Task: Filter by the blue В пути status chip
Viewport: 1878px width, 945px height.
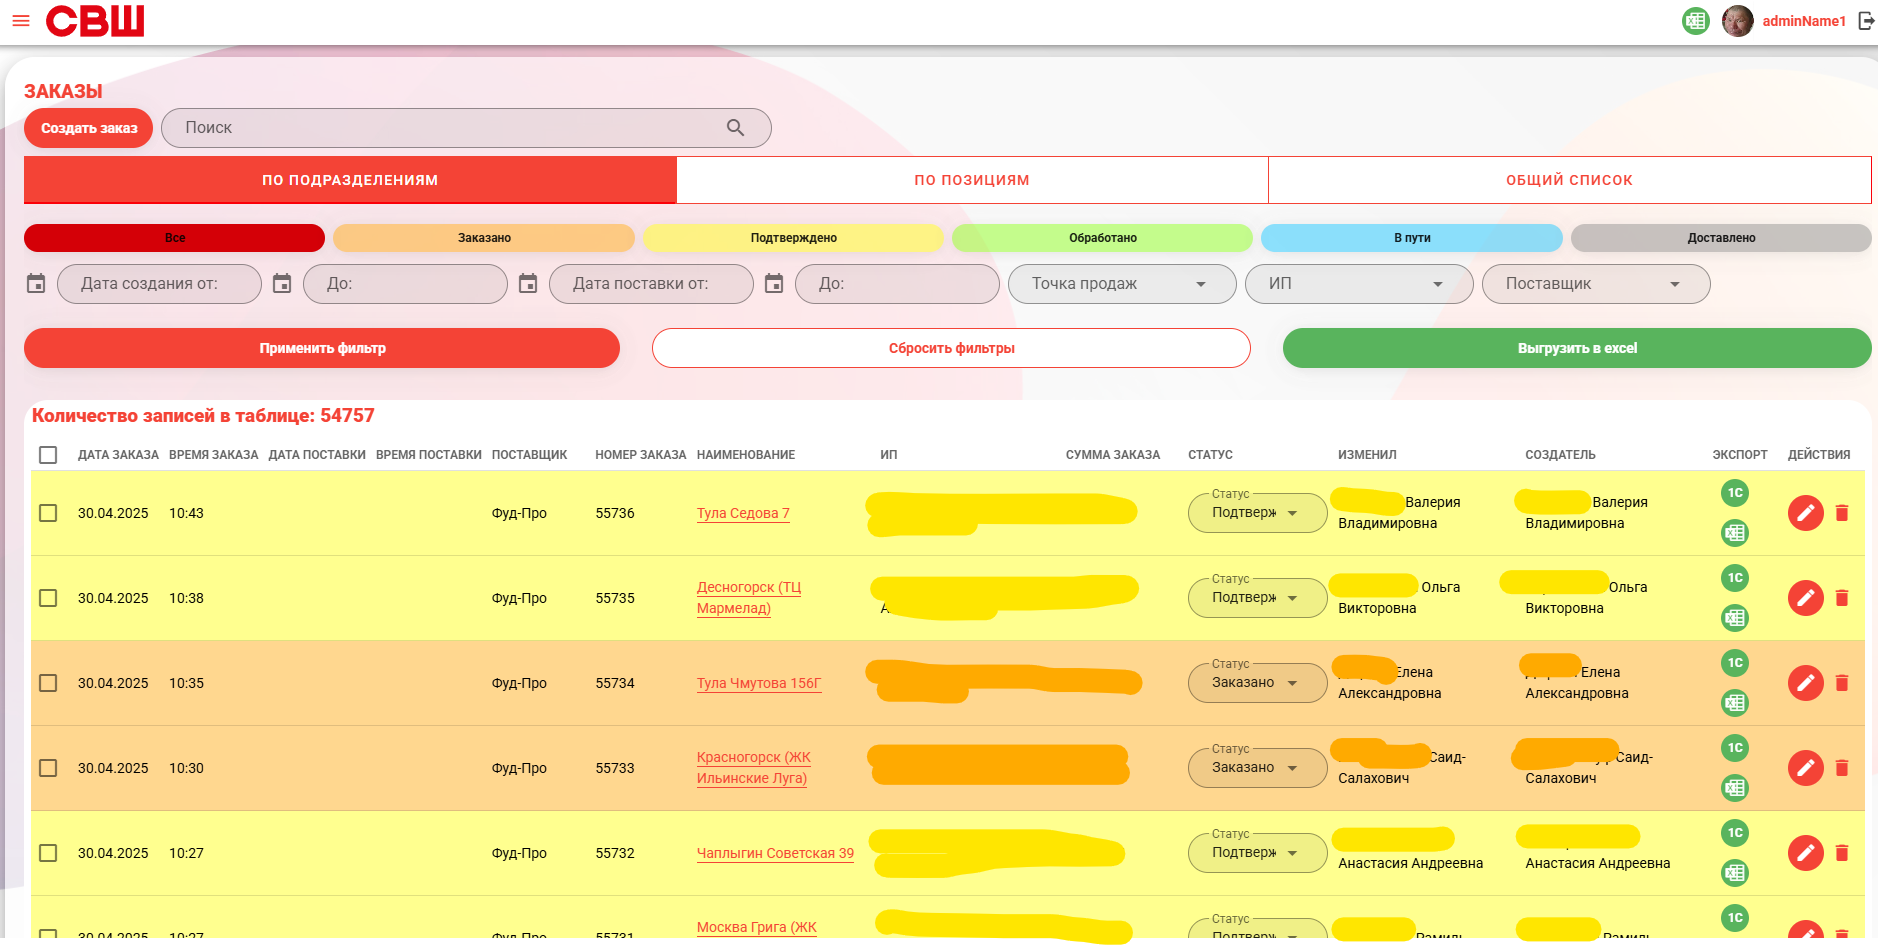Action: pyautogui.click(x=1412, y=238)
